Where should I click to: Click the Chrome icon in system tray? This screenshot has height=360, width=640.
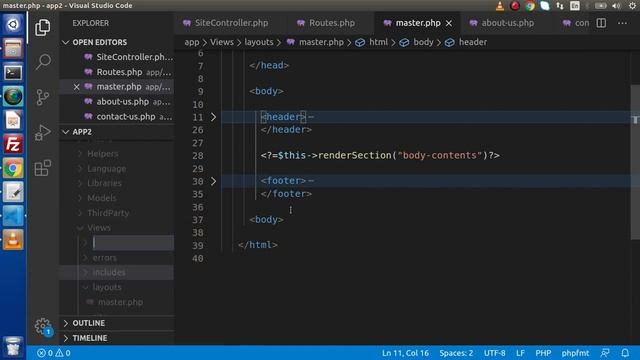(x=530, y=6)
